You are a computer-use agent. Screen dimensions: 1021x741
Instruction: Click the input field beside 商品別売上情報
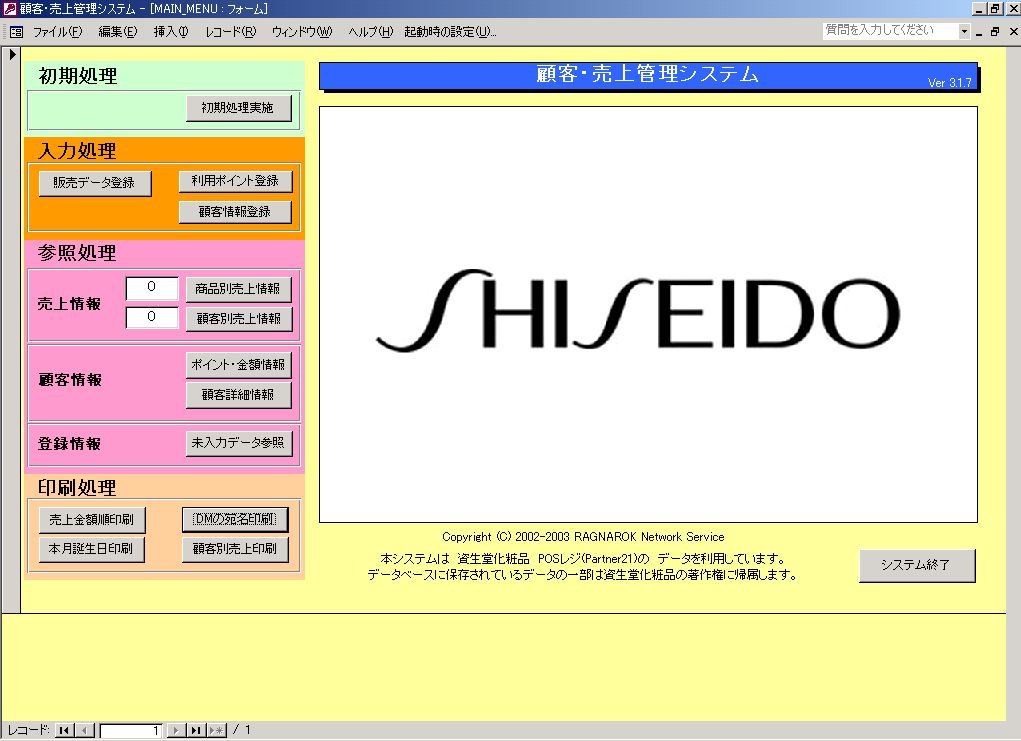152,287
